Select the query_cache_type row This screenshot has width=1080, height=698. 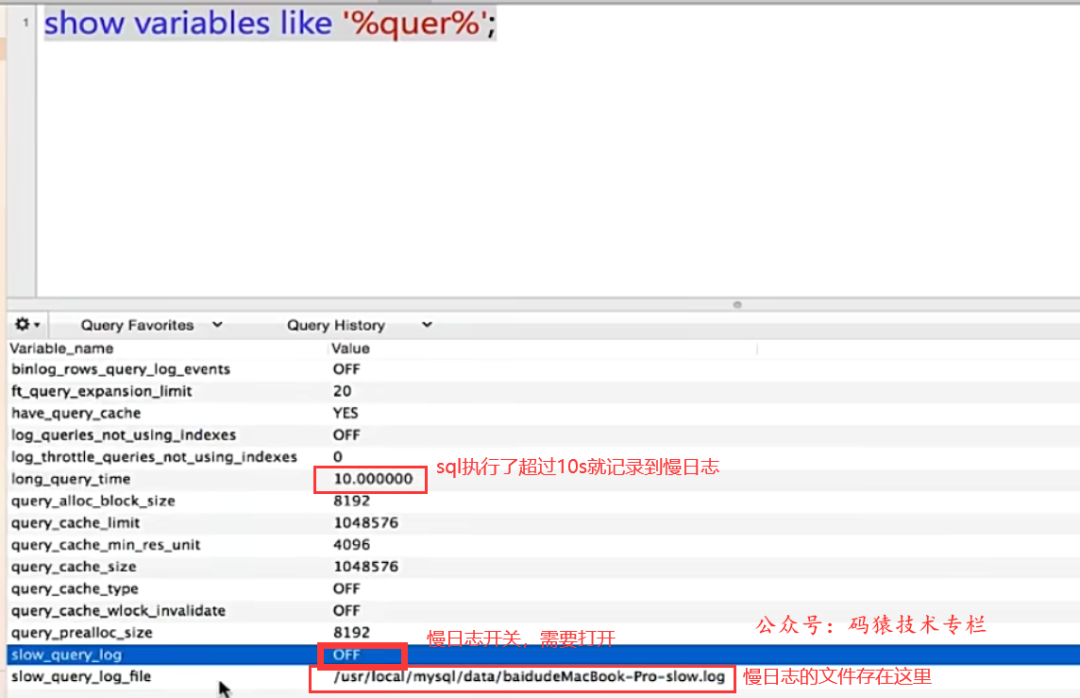pos(75,589)
